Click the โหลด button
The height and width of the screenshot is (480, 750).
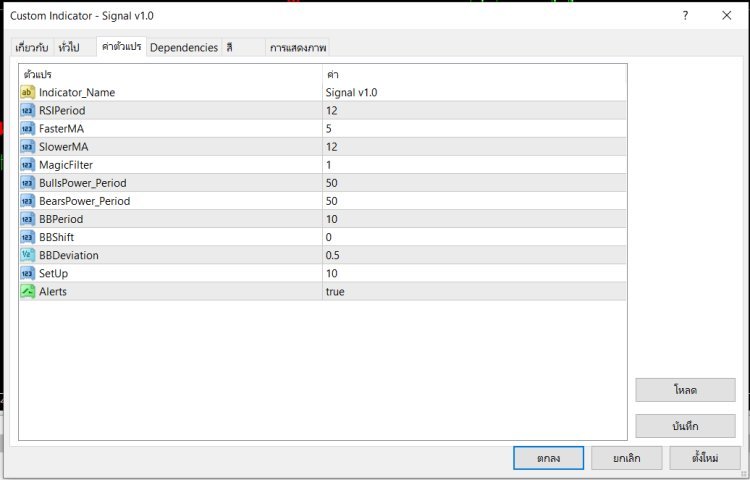(x=685, y=389)
